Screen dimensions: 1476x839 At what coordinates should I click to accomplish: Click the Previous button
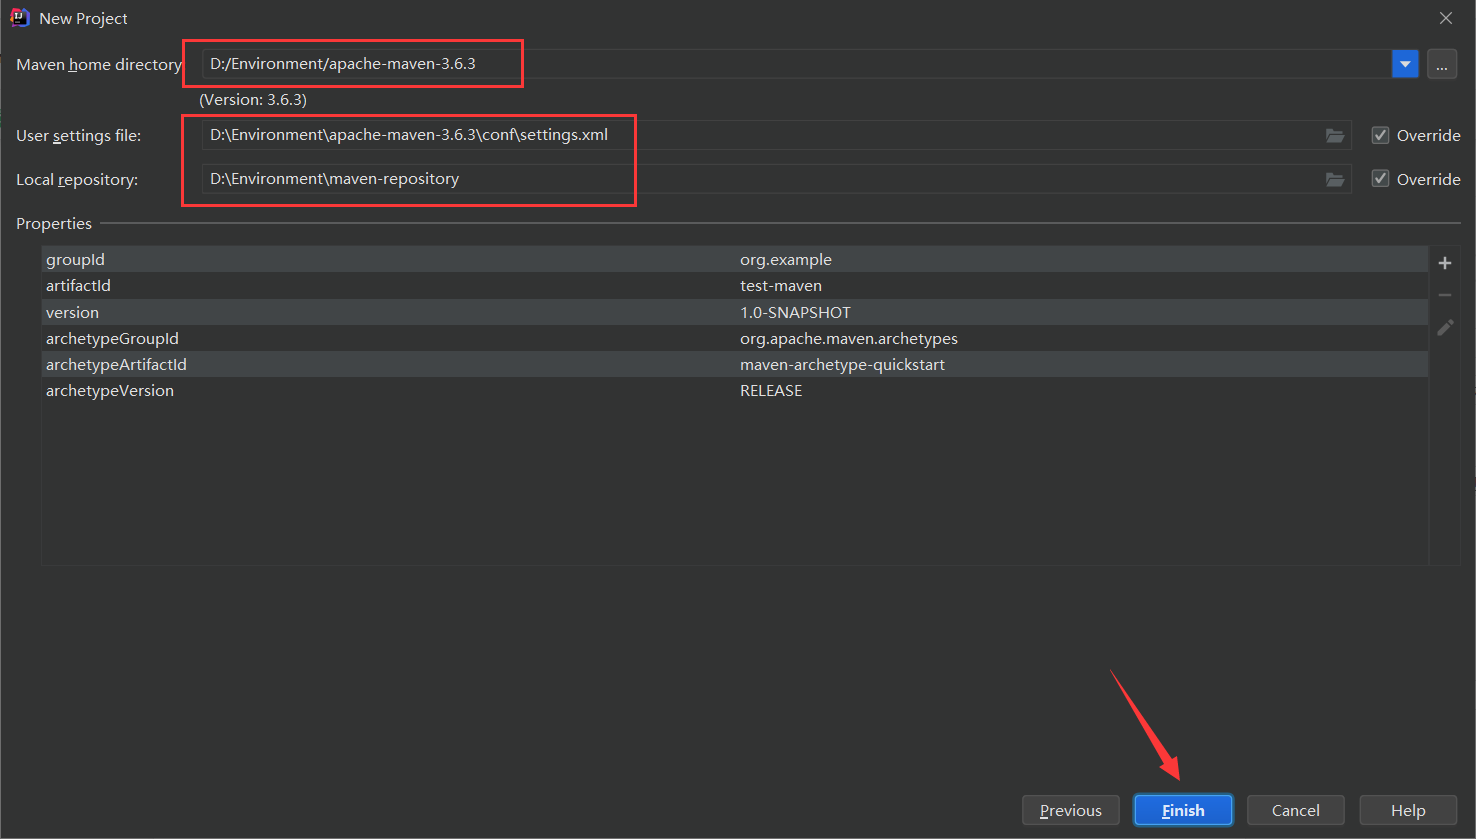point(1071,810)
